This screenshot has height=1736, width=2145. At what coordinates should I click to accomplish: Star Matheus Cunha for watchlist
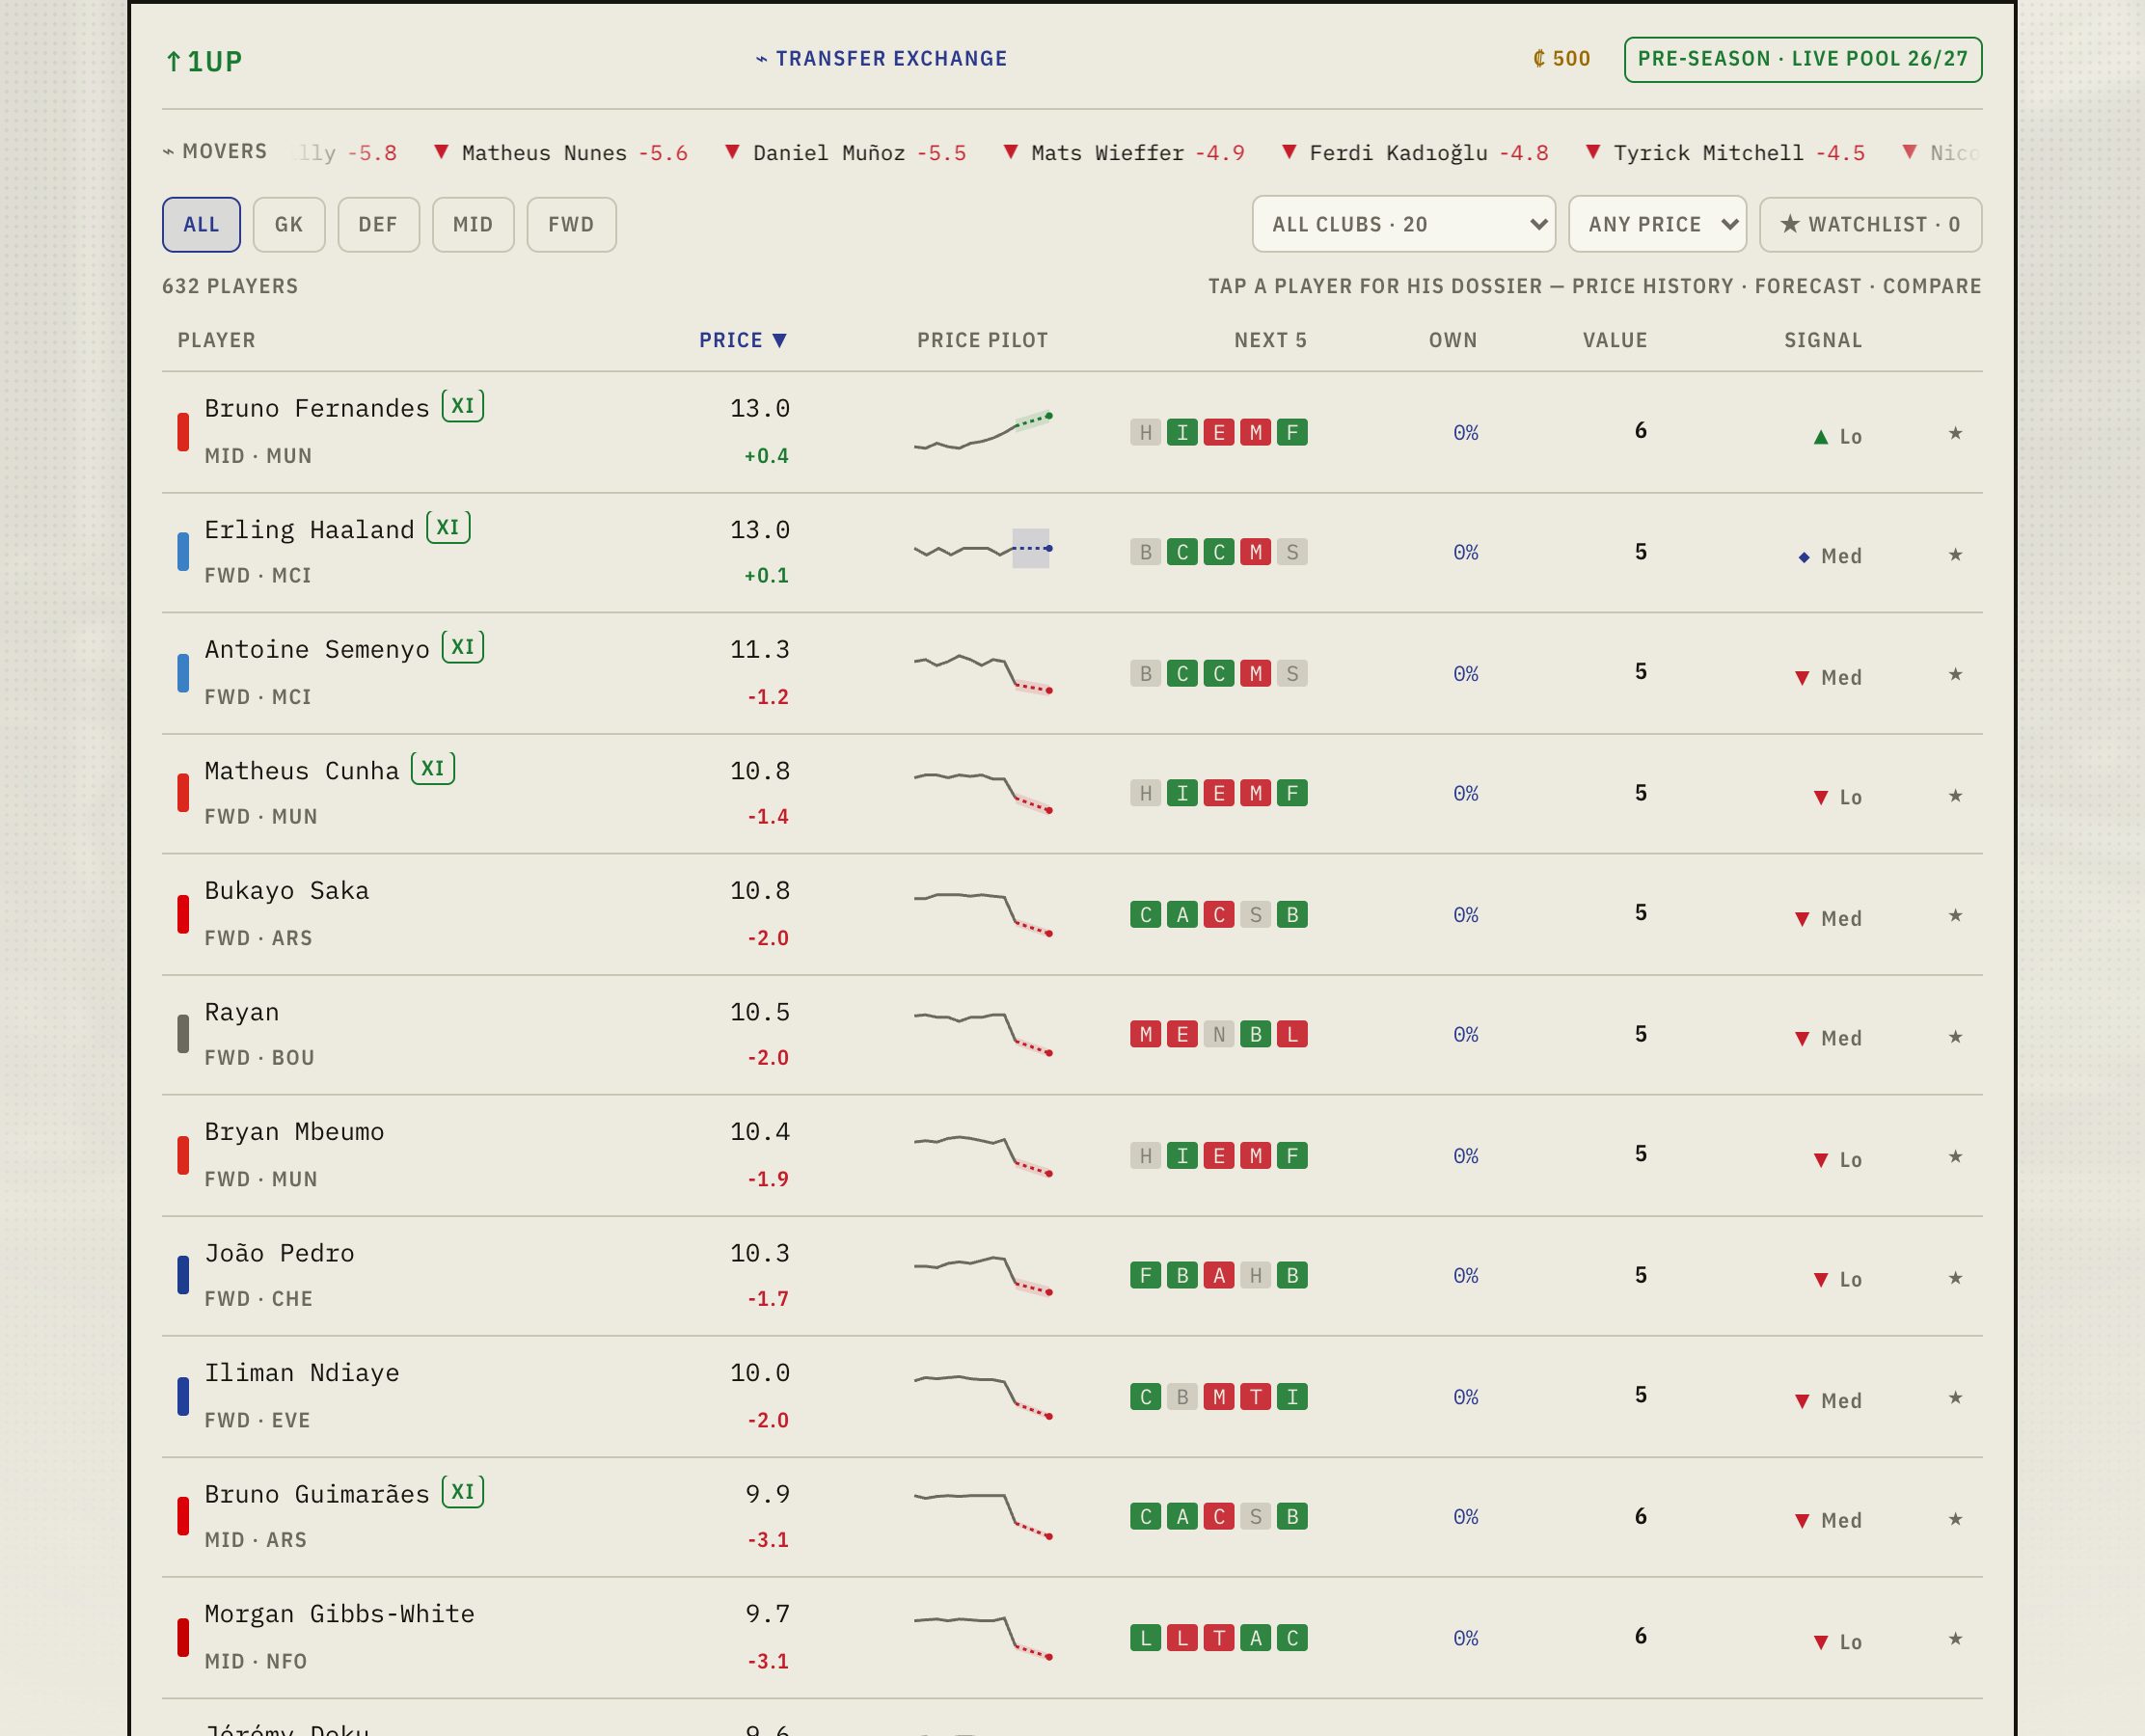point(1955,795)
